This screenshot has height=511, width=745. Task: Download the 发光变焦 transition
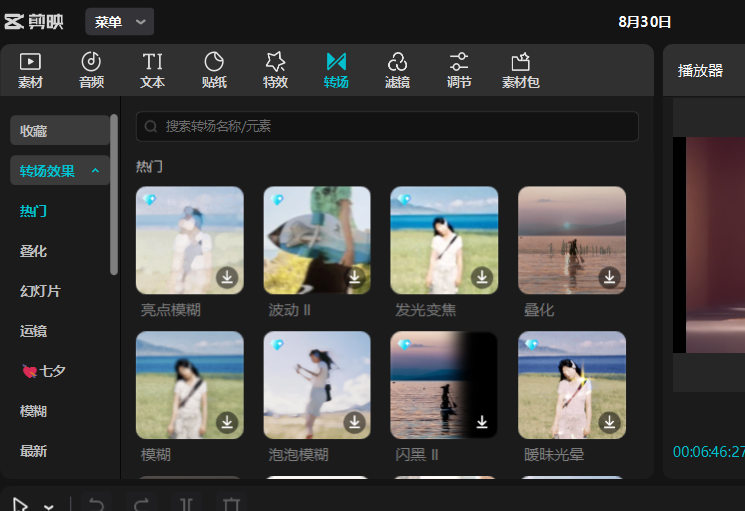coord(482,277)
